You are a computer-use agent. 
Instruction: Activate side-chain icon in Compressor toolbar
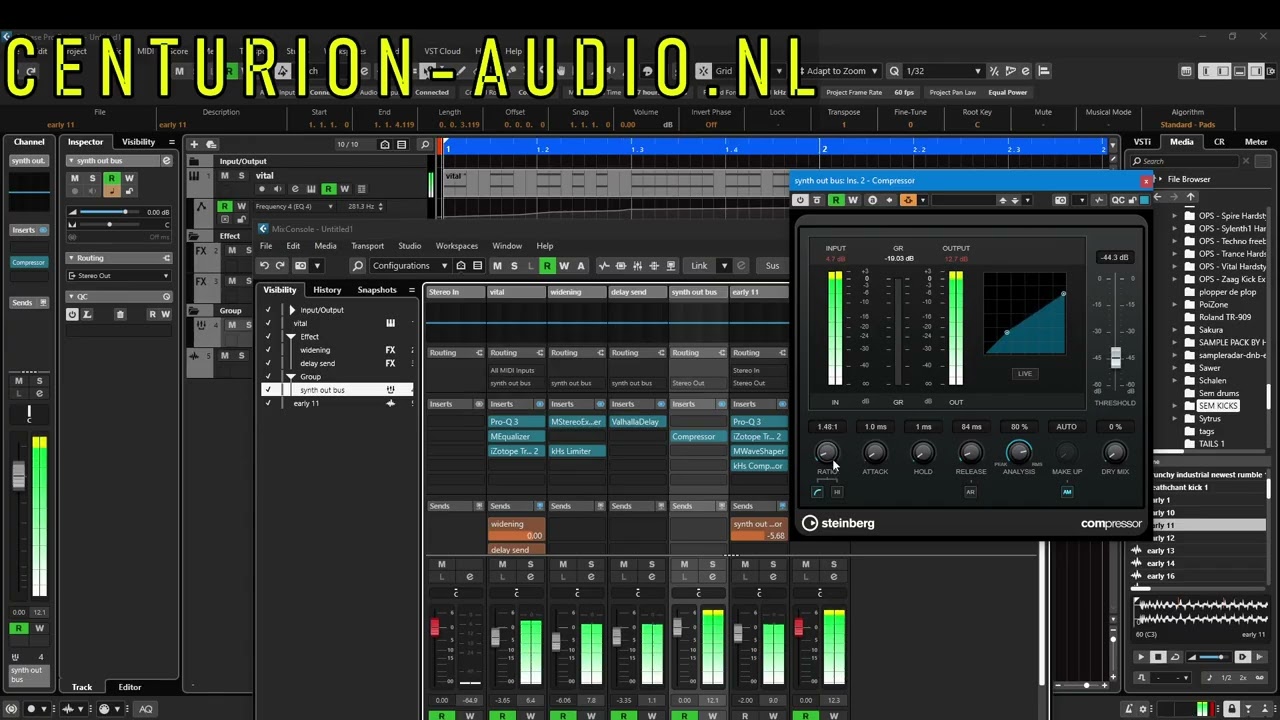(908, 200)
